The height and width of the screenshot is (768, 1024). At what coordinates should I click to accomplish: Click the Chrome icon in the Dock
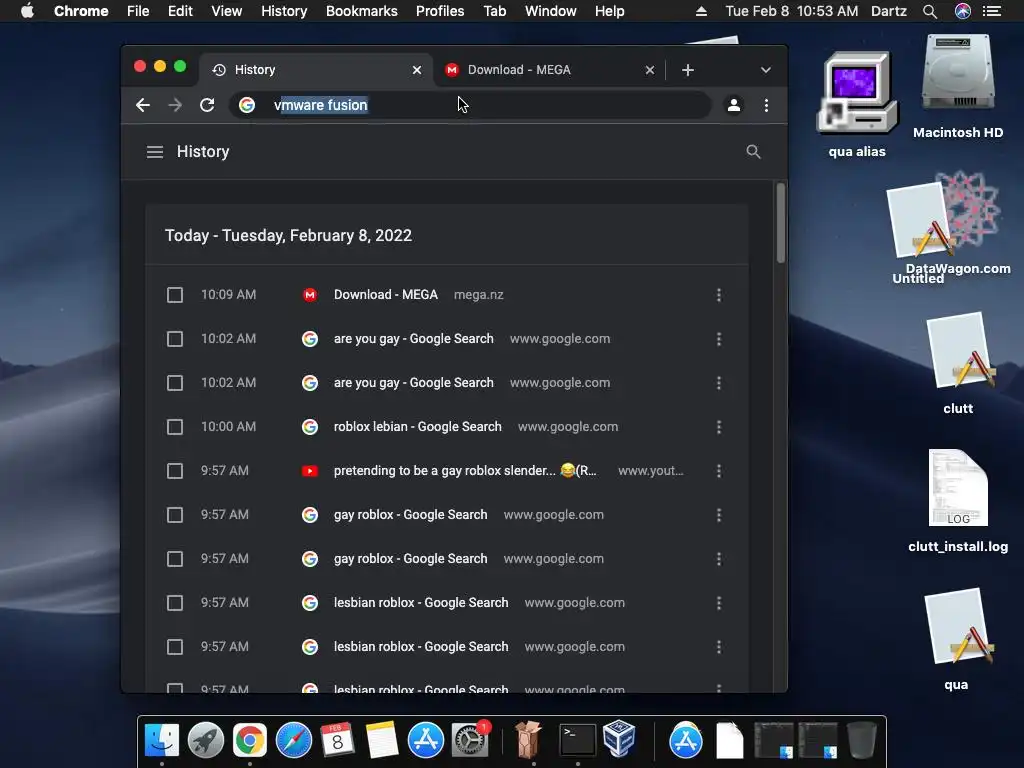[x=249, y=740]
